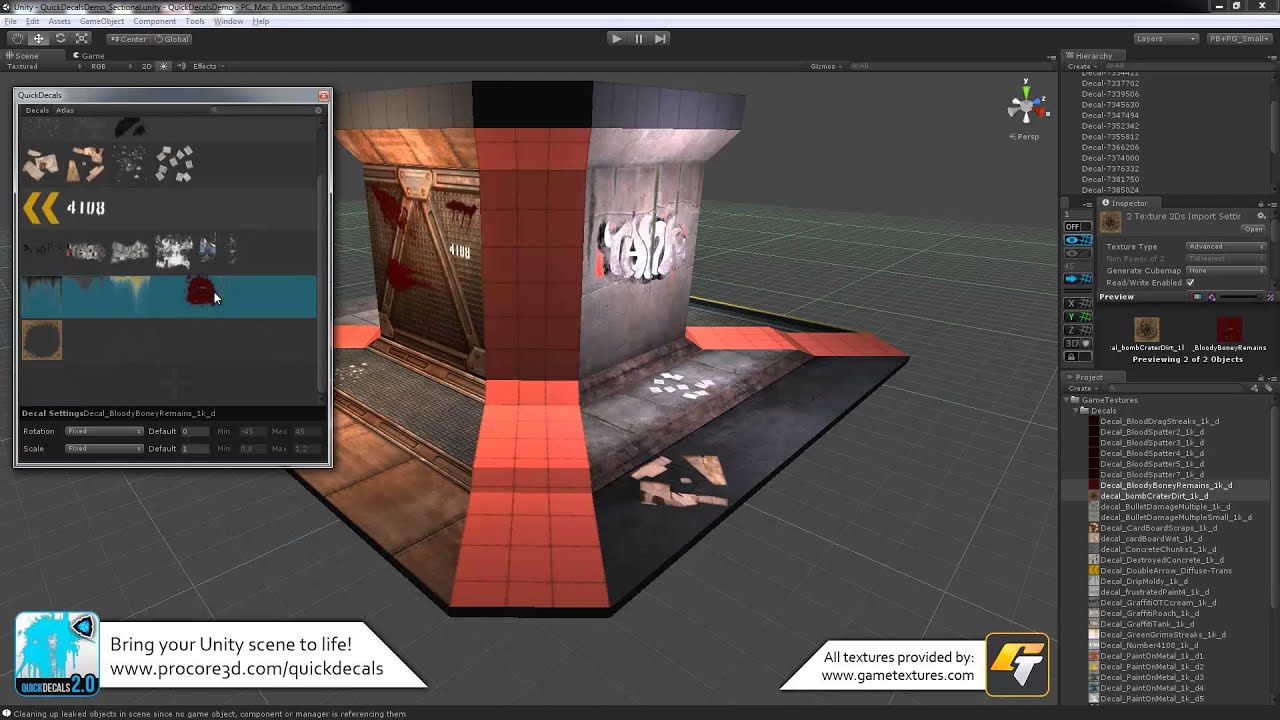Click the Step frame button
1280x720 pixels.
tap(660, 38)
